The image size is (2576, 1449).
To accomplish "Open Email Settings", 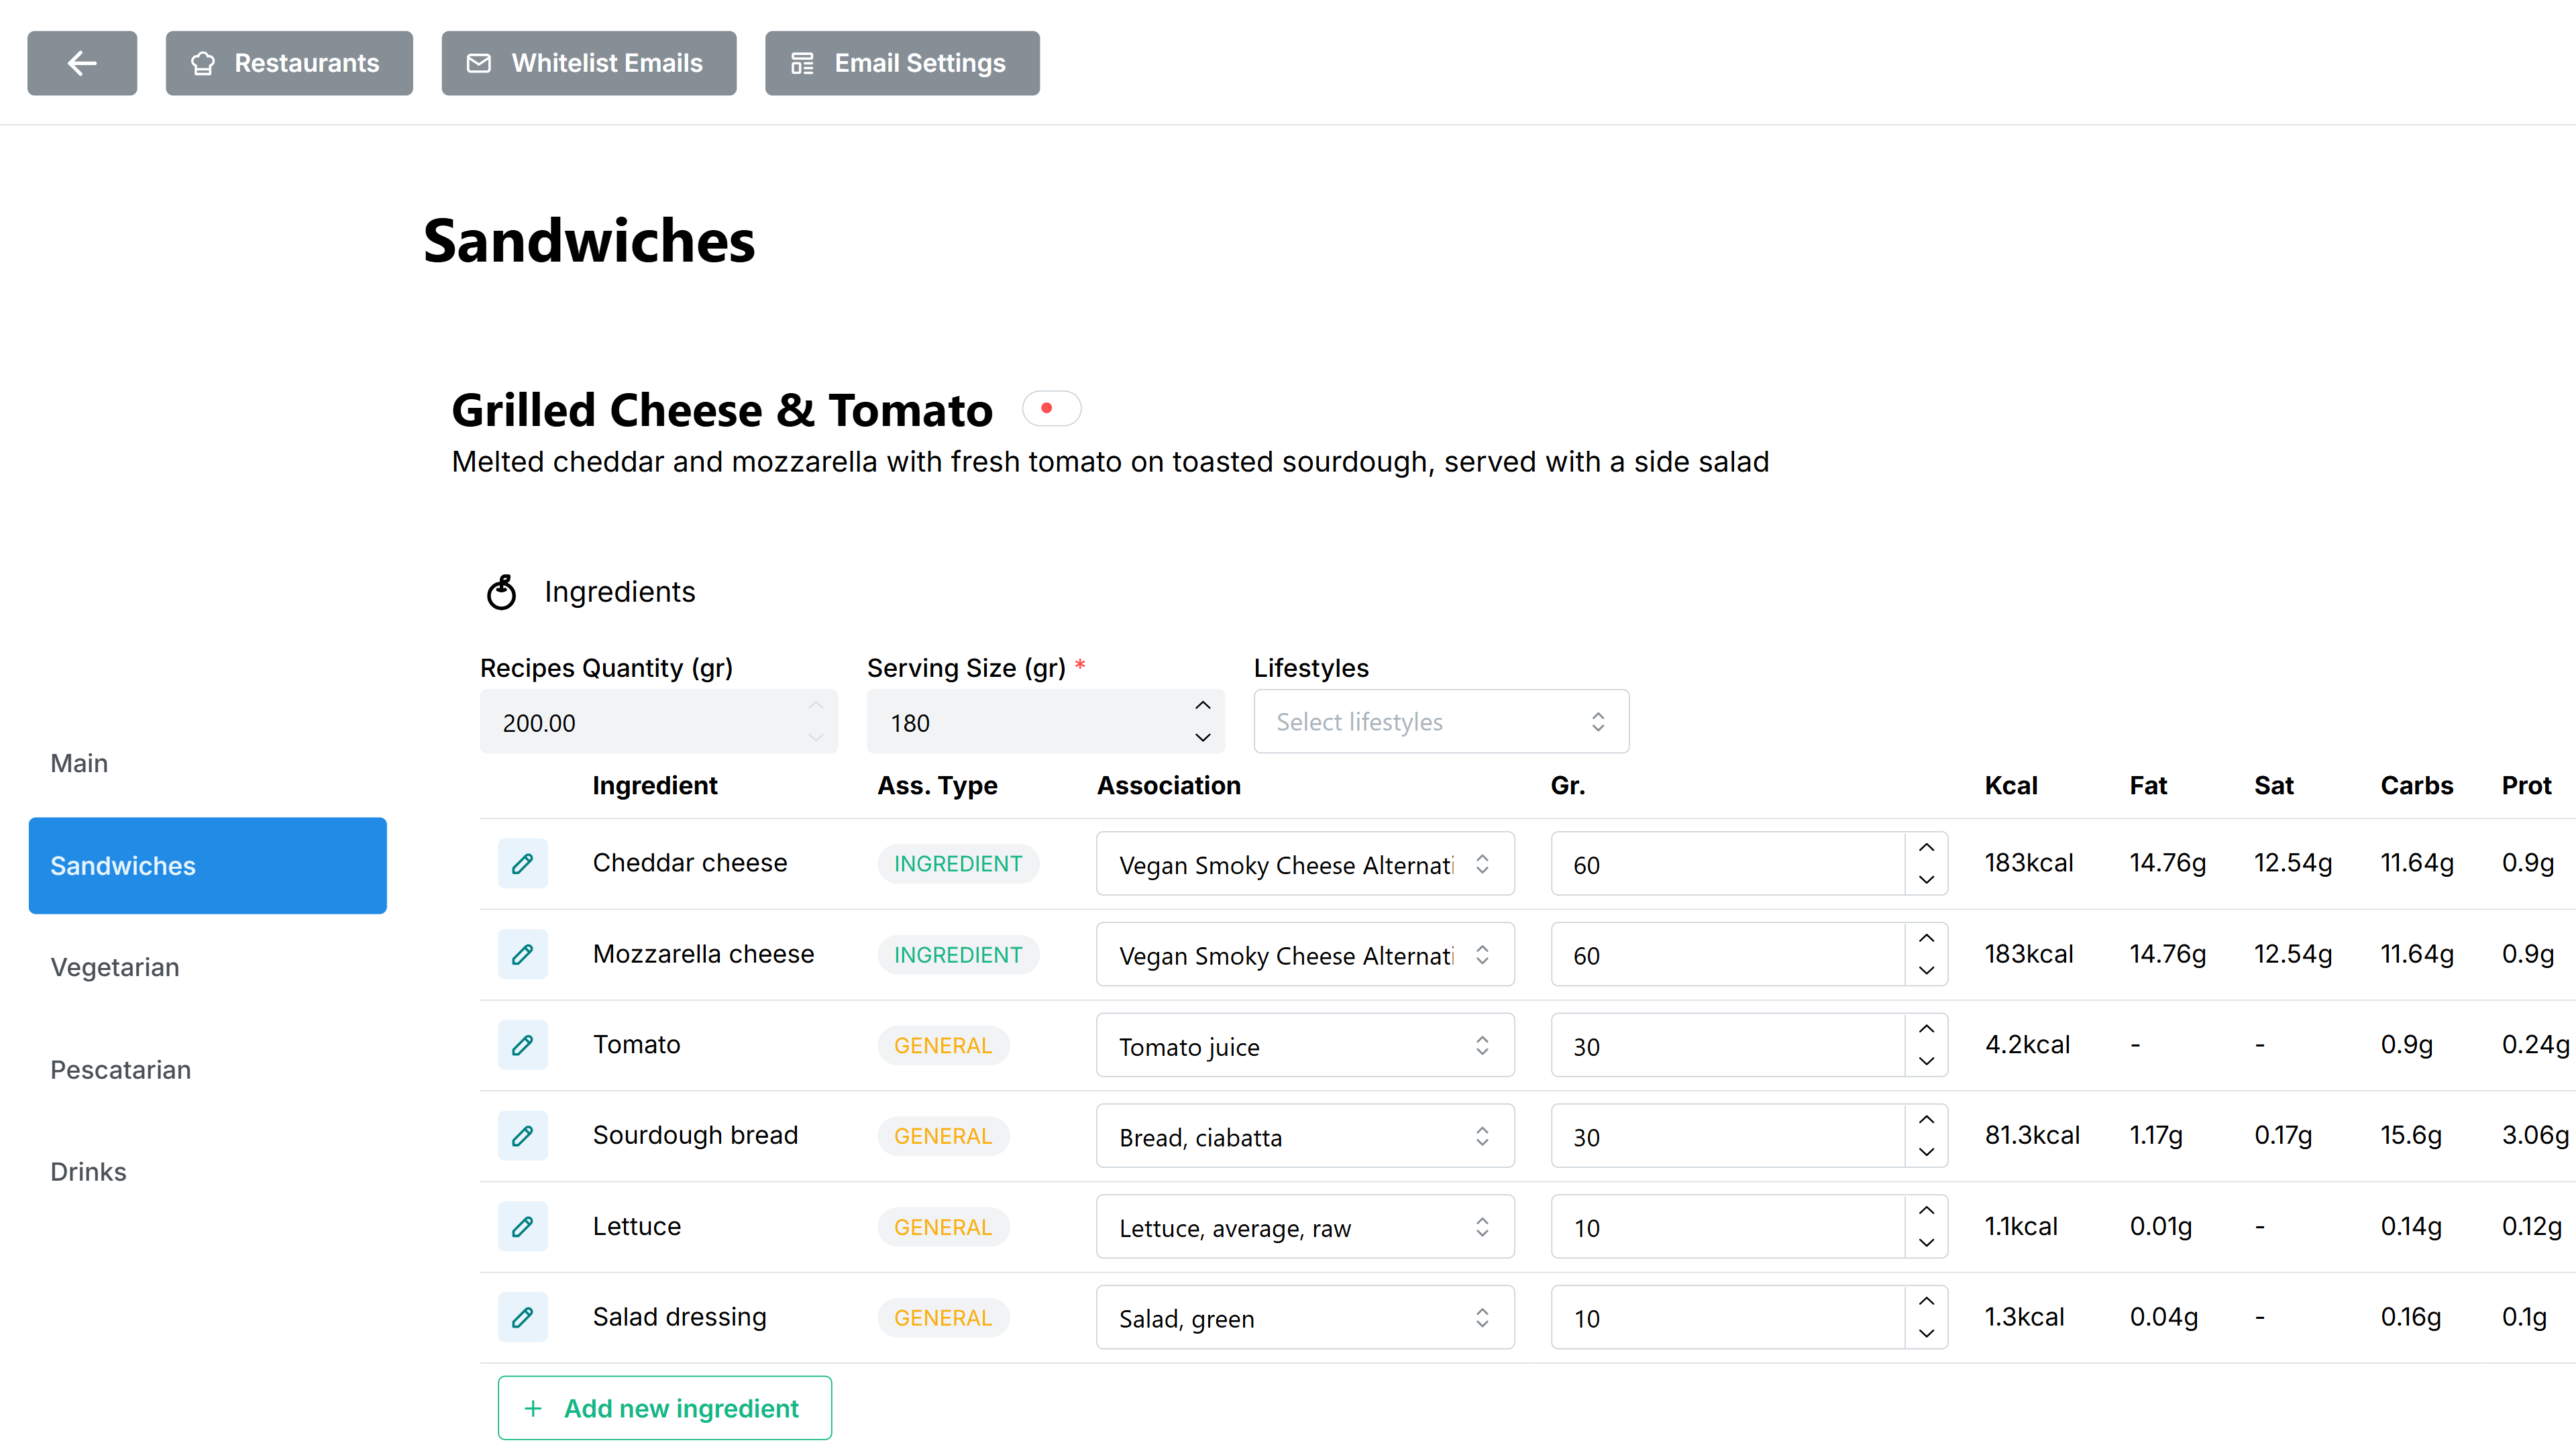I will 902,63.
